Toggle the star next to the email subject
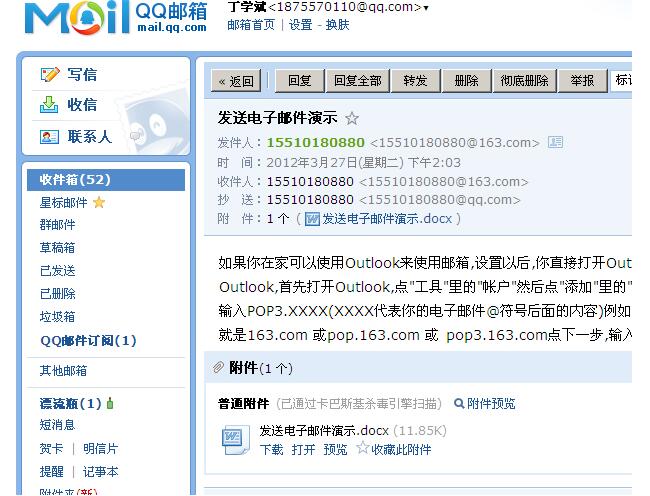650x496 pixels. [352, 118]
